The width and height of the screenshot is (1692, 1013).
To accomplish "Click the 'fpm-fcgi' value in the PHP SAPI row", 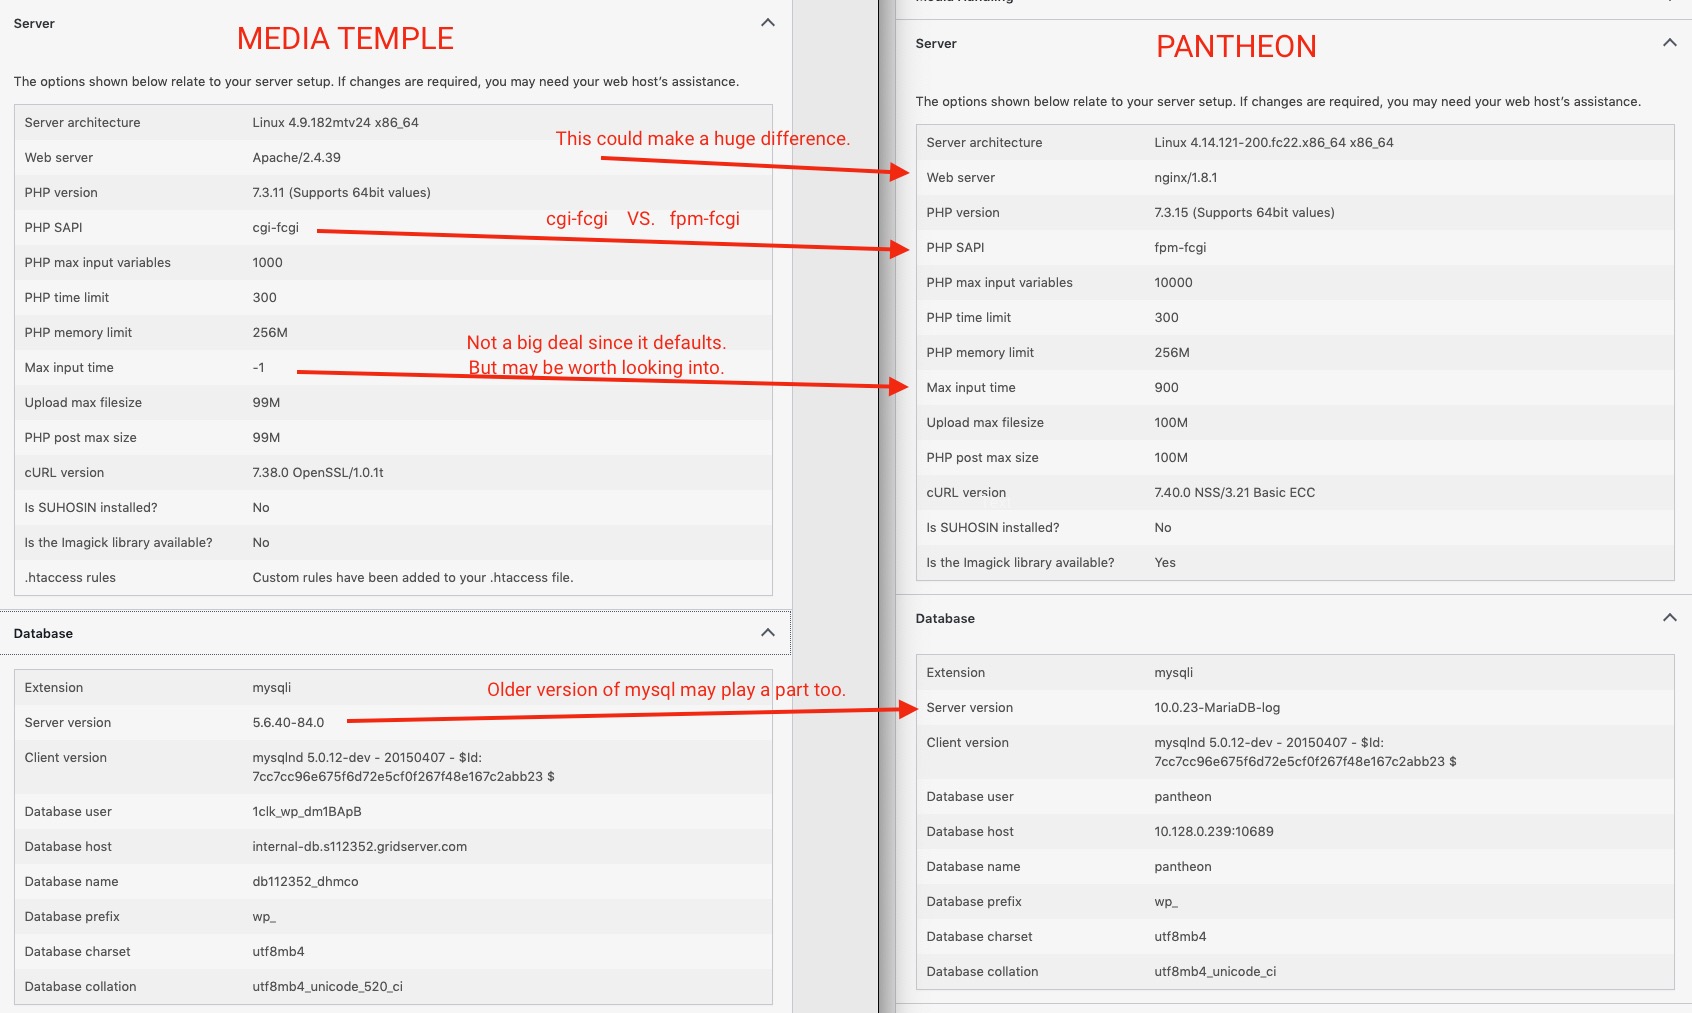I will click(x=1180, y=248).
